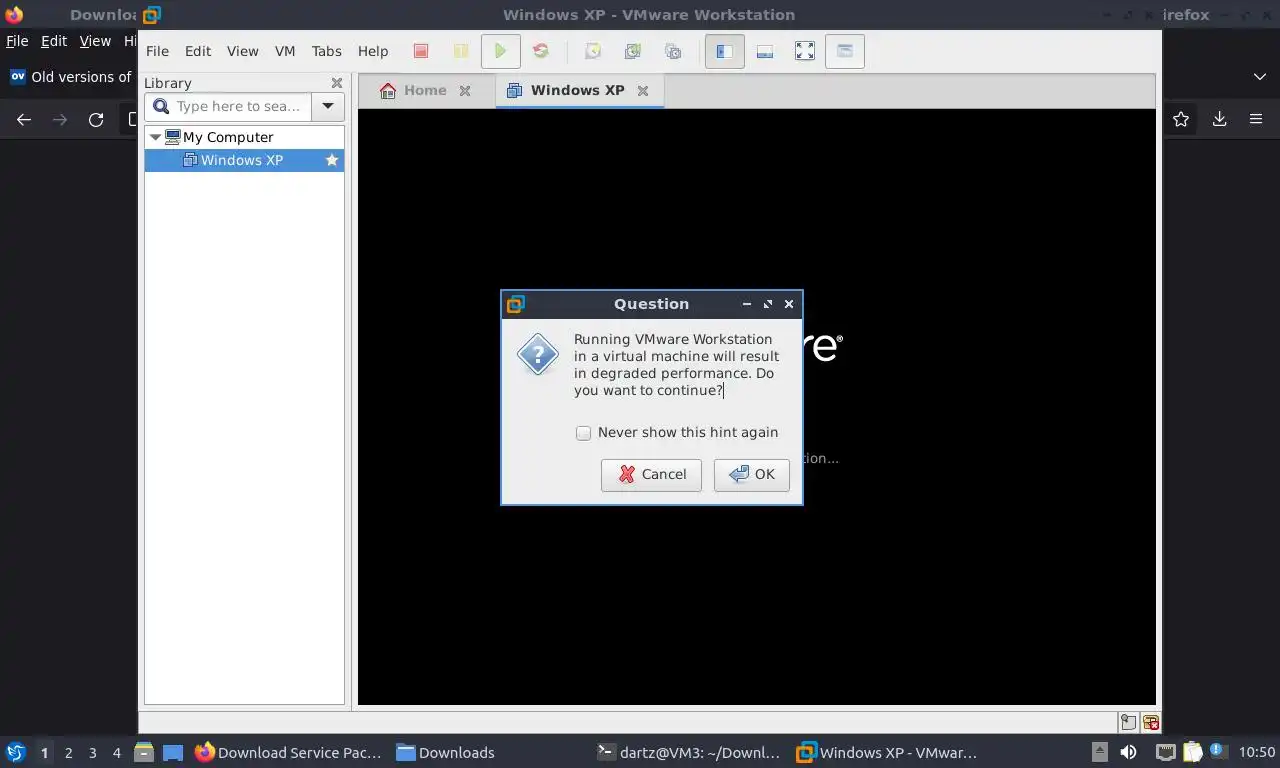Open Firefox list all tabs chevron
Screen dimensions: 1280x768
pos(1259,77)
